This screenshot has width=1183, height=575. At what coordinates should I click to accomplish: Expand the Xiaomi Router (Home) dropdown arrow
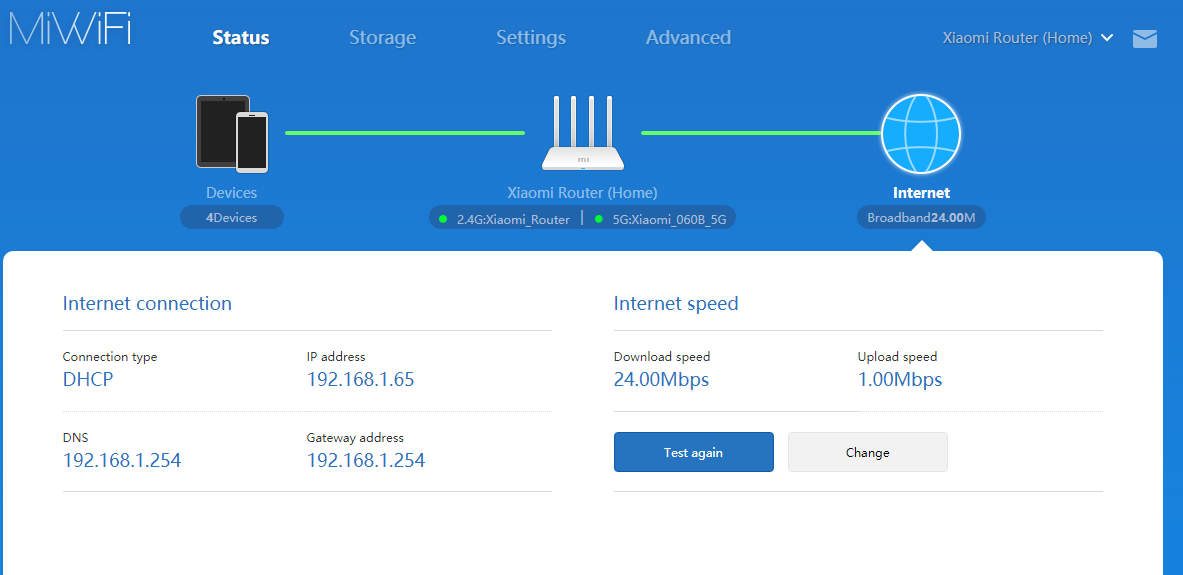pos(1106,38)
